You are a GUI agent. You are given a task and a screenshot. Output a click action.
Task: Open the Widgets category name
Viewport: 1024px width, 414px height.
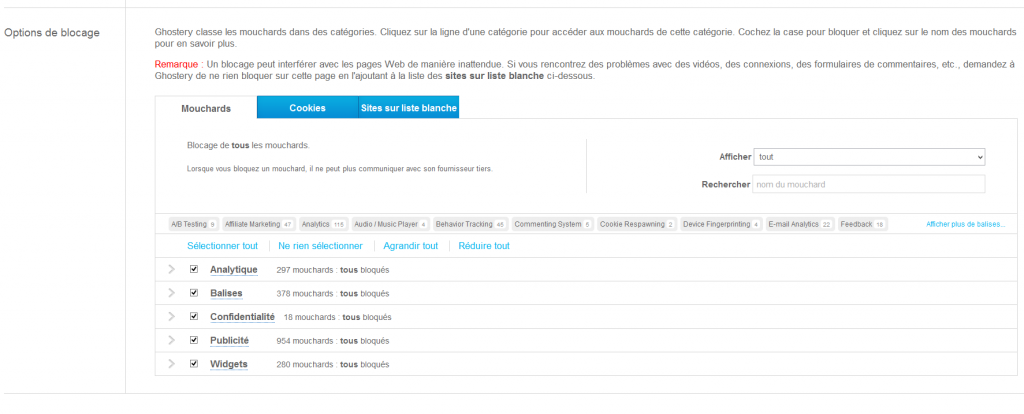coord(229,363)
